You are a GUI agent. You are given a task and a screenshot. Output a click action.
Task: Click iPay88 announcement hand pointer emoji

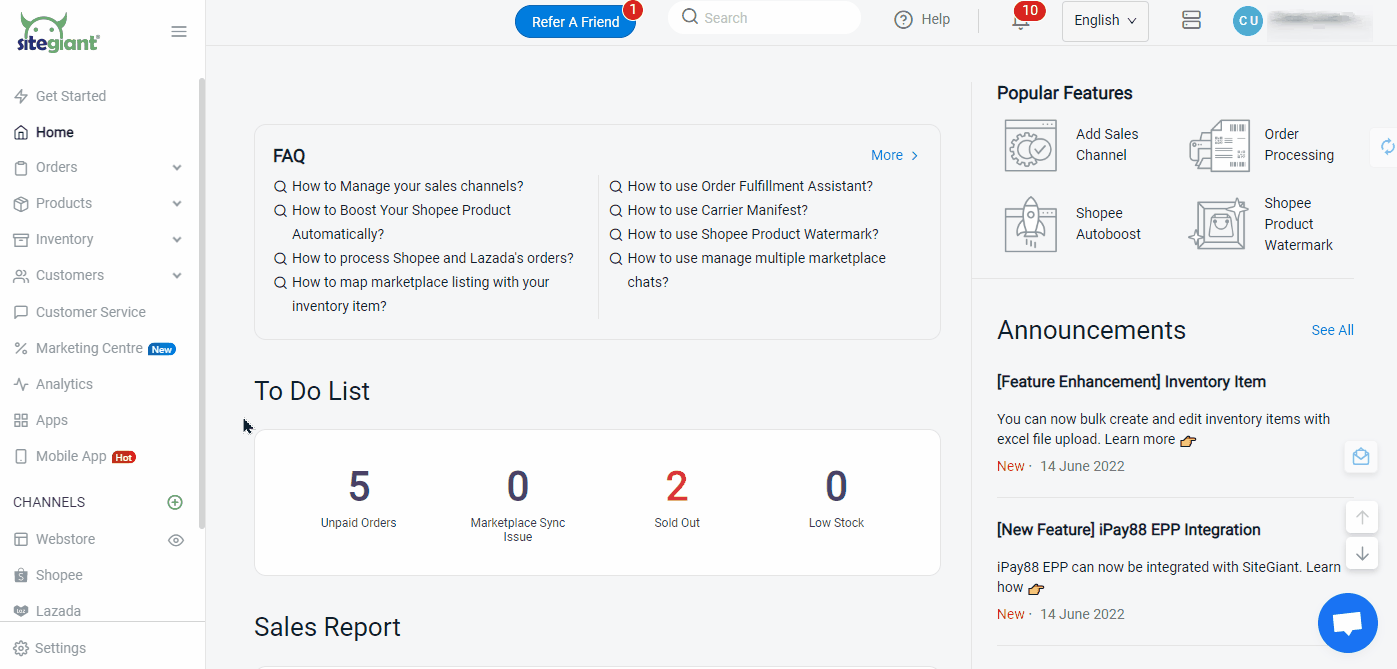[1036, 588]
